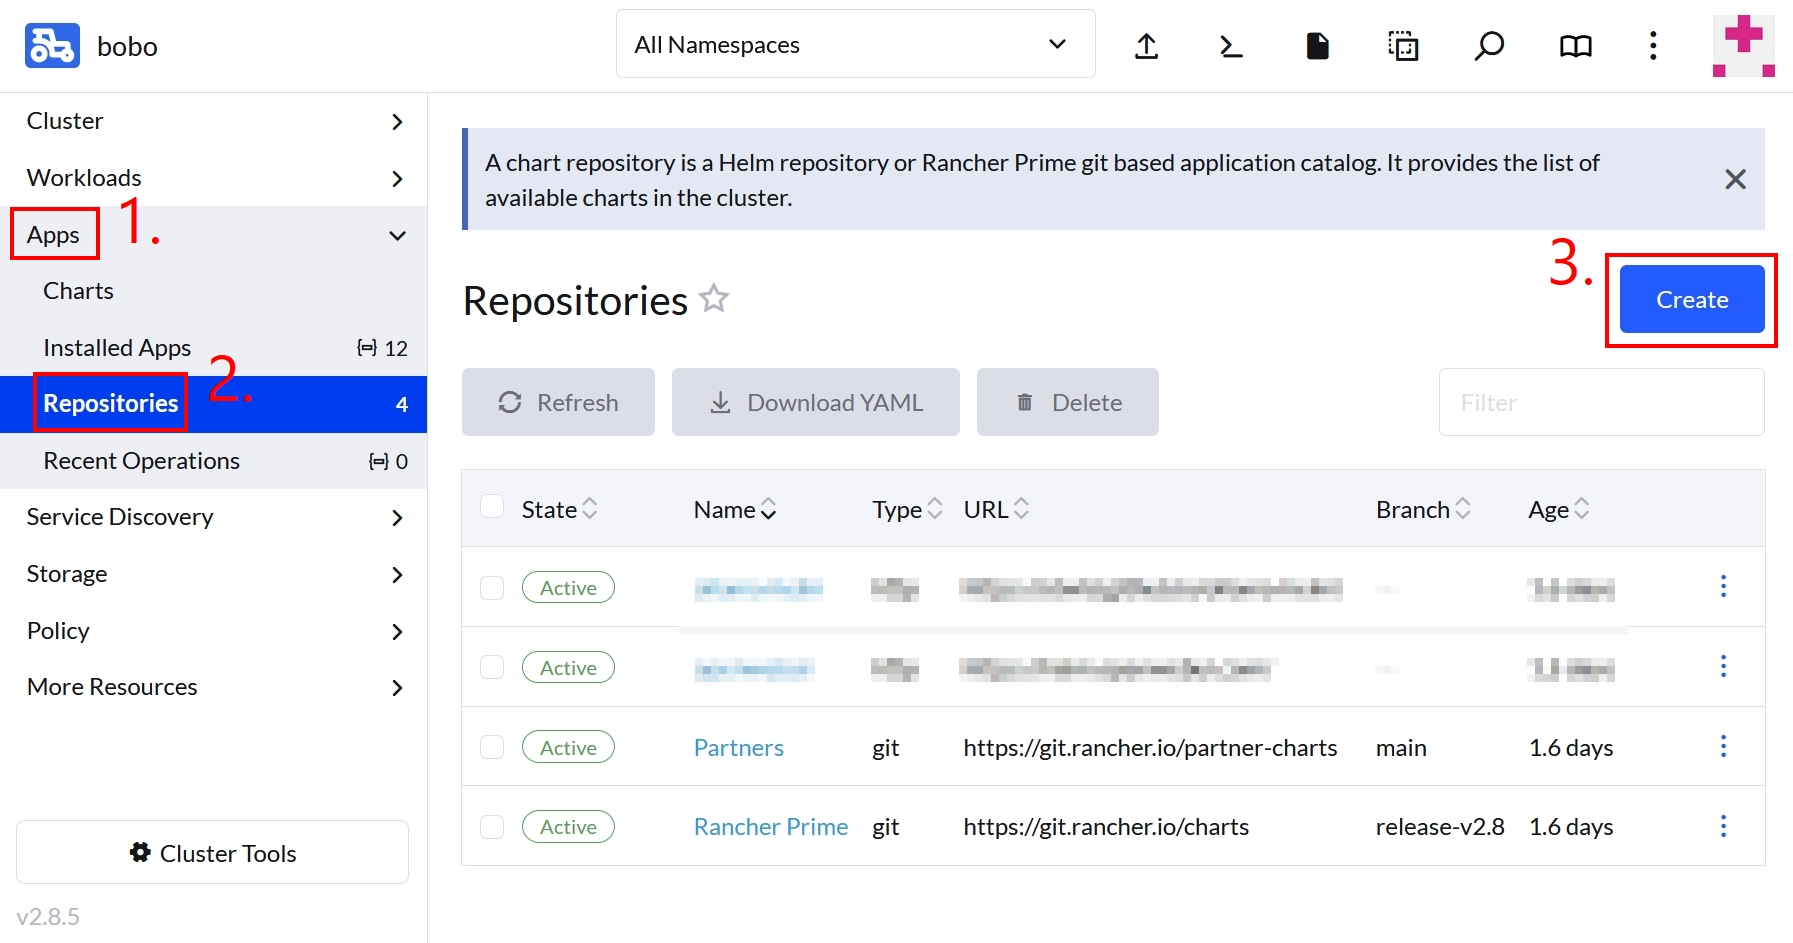This screenshot has width=1793, height=943.
Task: Open the Partners repository link
Action: coord(739,748)
